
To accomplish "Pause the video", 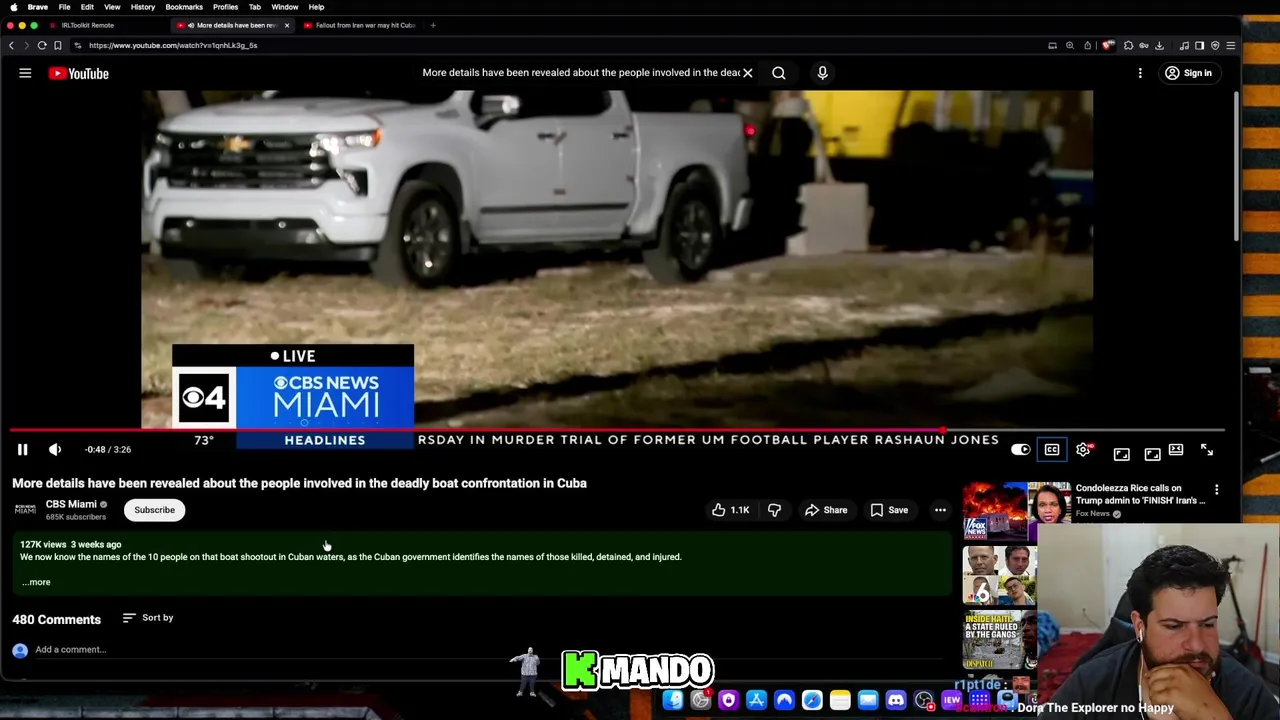I will click(x=22, y=450).
